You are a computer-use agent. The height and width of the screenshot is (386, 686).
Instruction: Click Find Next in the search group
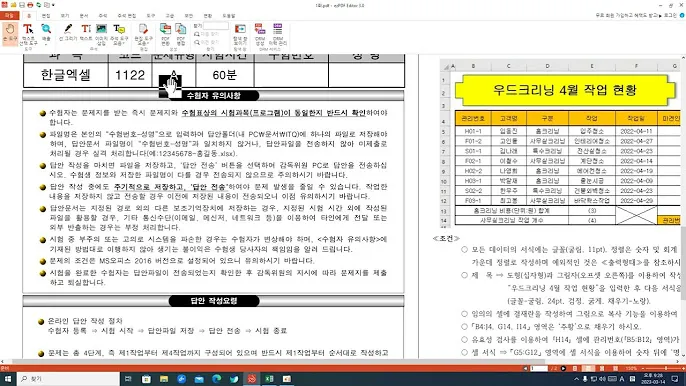(206, 34)
